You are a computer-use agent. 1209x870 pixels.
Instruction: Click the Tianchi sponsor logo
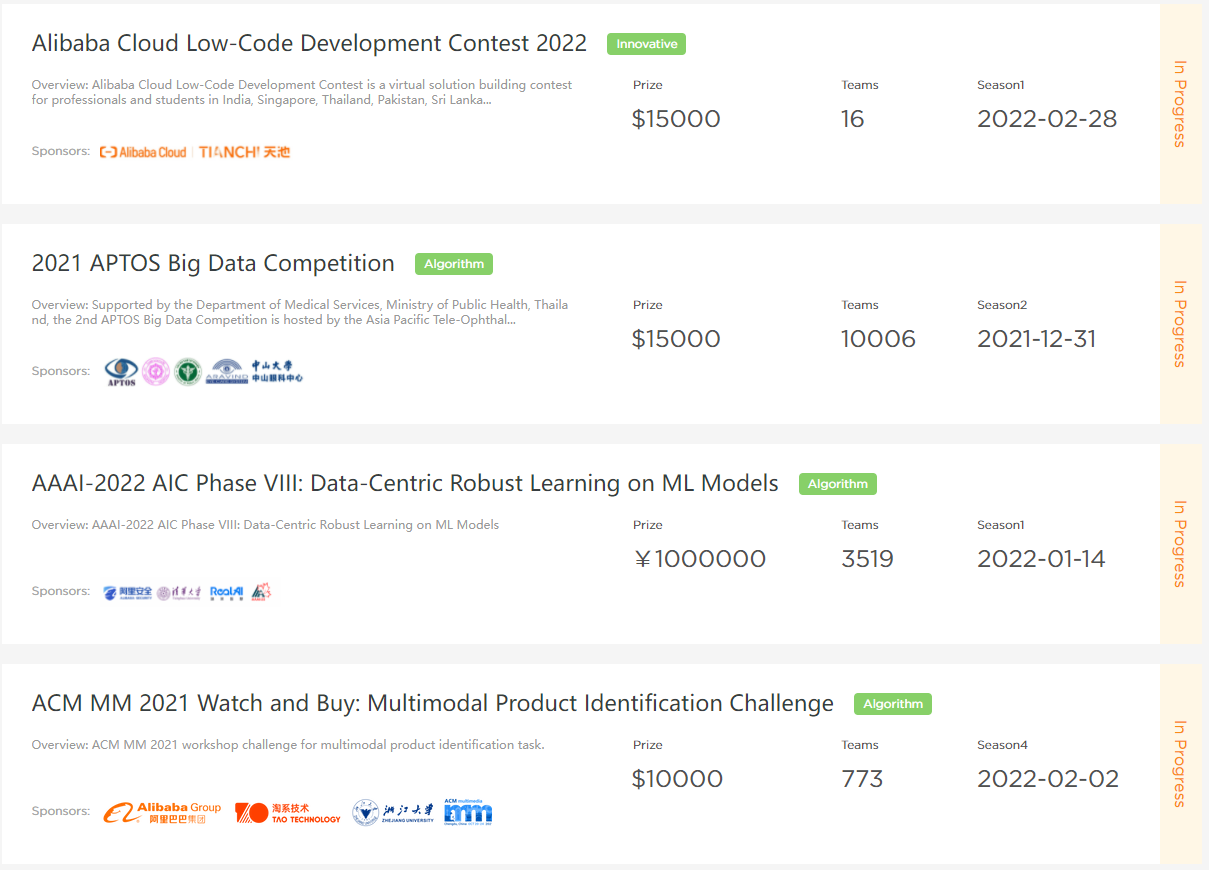(244, 152)
